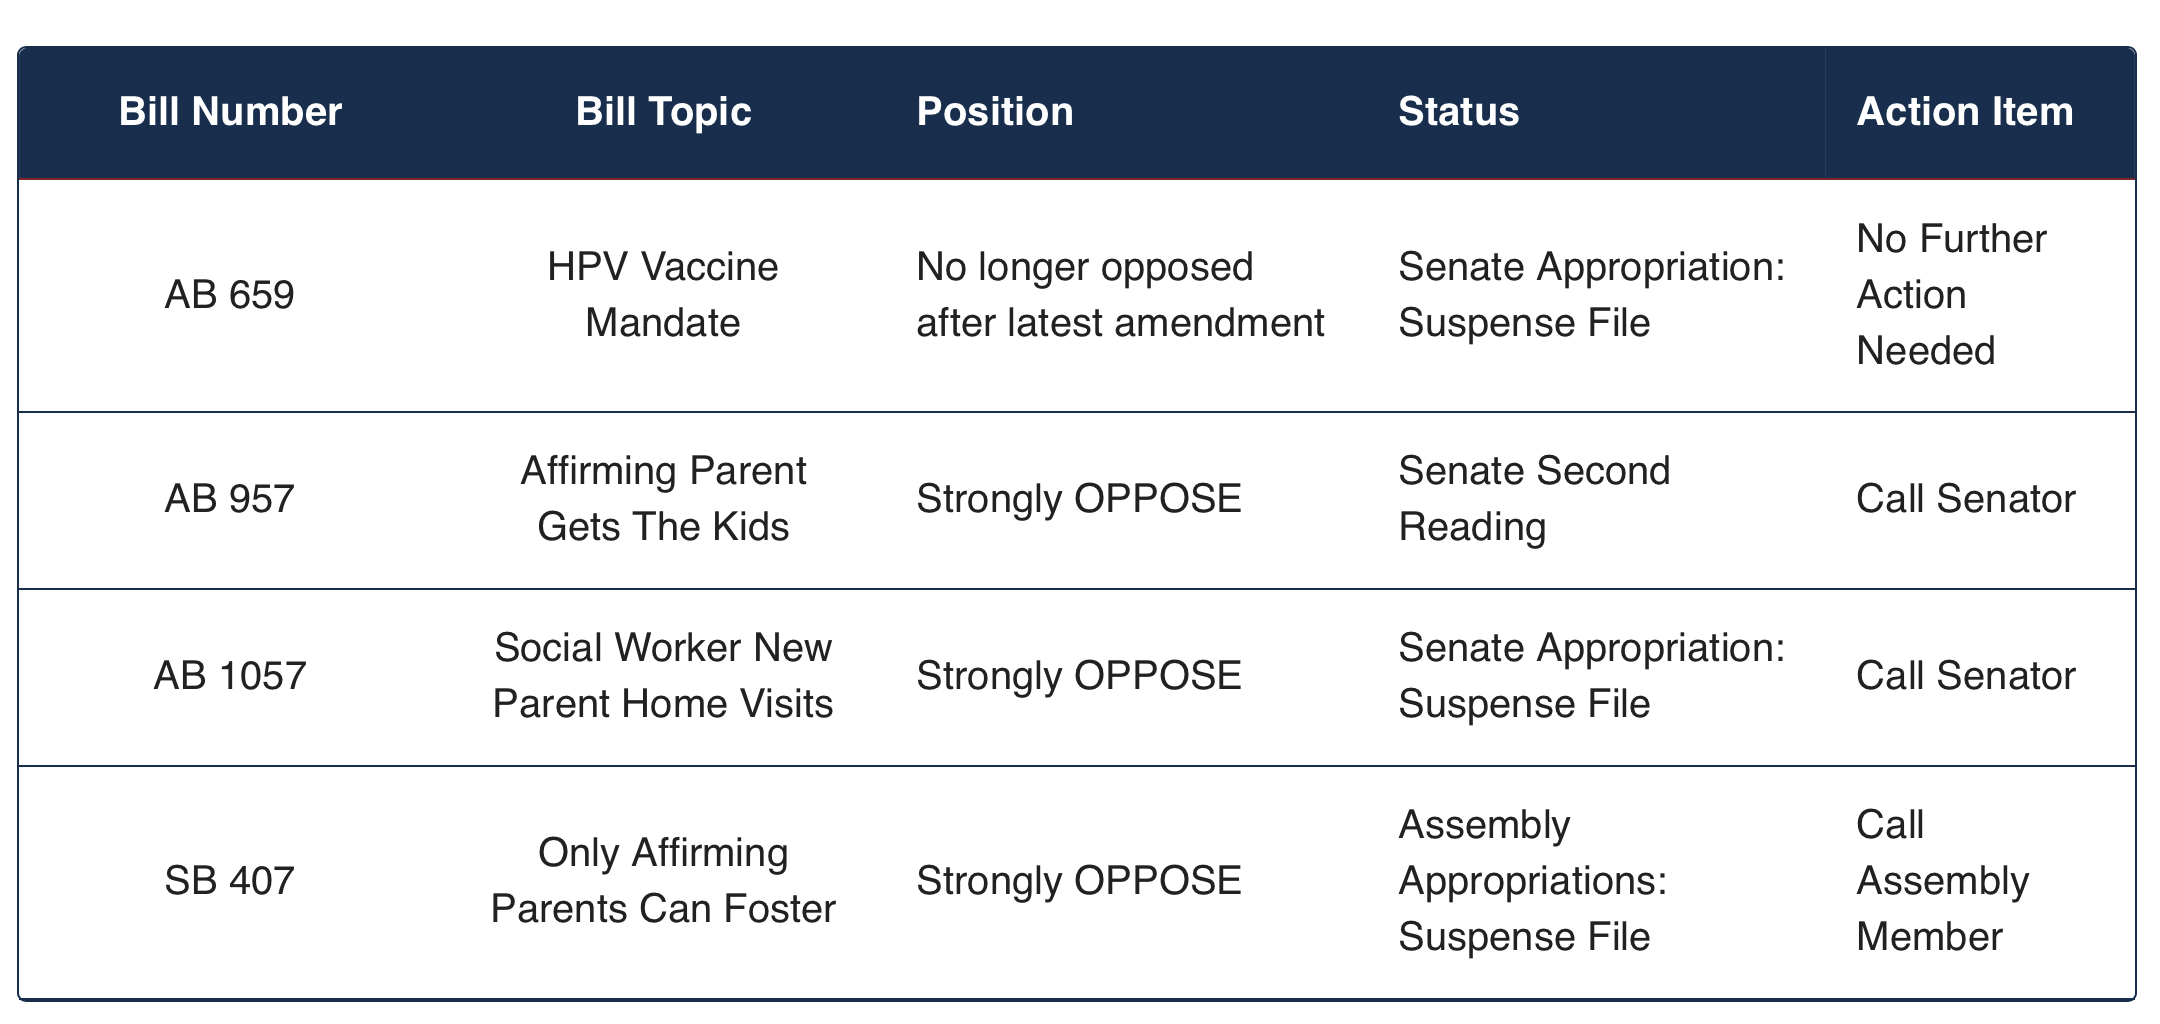Select the Position column header
The width and height of the screenshot is (2160, 1024).
click(994, 112)
